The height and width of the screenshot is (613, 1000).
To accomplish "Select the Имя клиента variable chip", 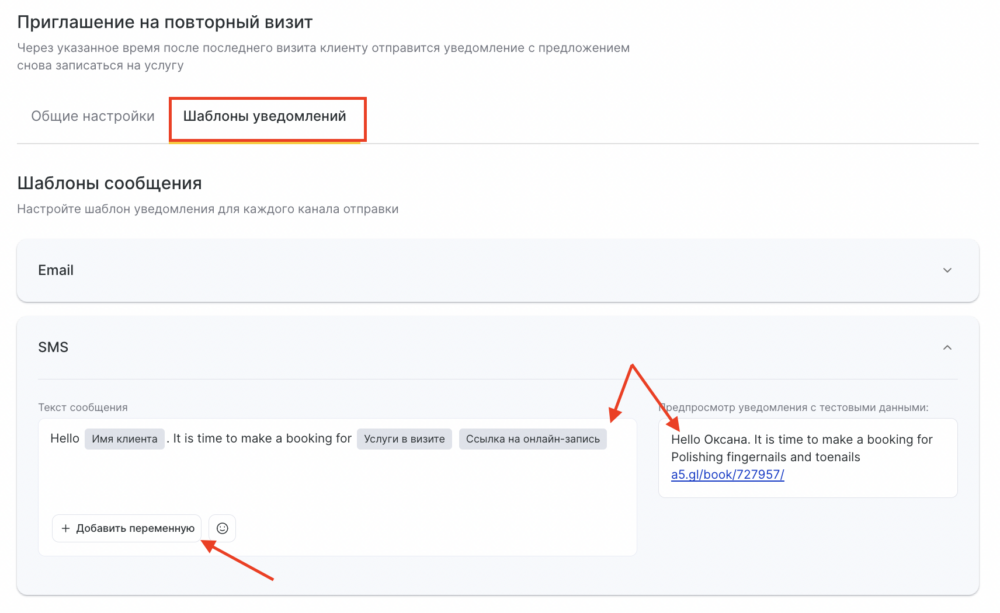I will point(124,439).
